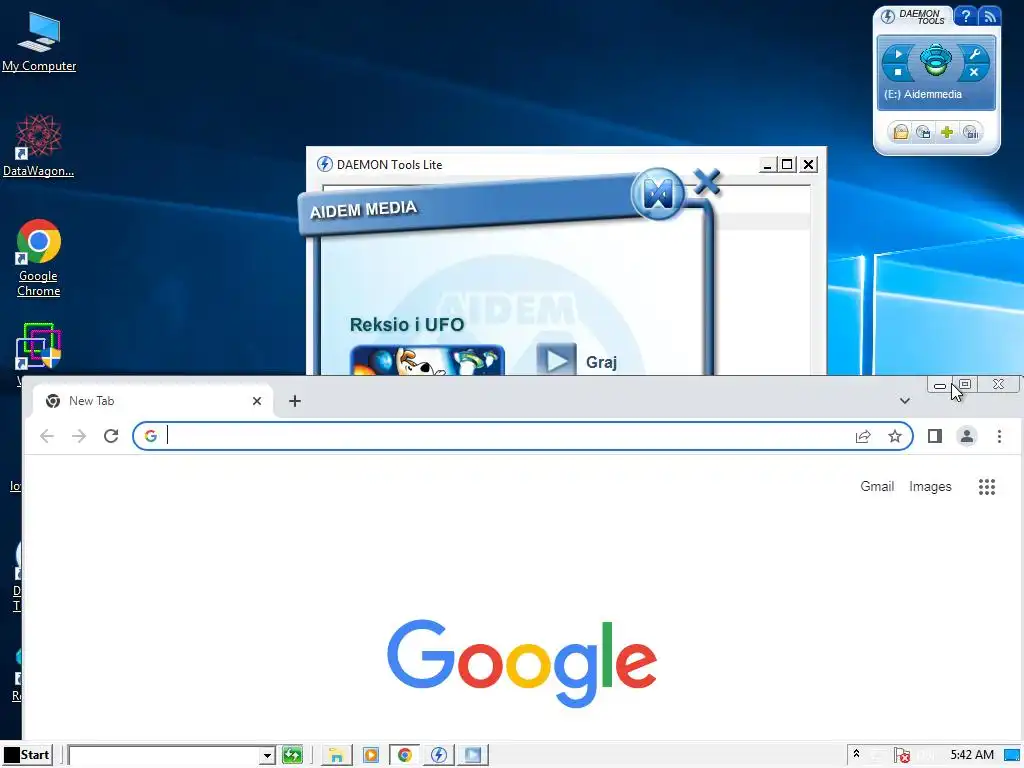This screenshot has height=768, width=1024.
Task: Open Images link on Google page
Action: [930, 487]
